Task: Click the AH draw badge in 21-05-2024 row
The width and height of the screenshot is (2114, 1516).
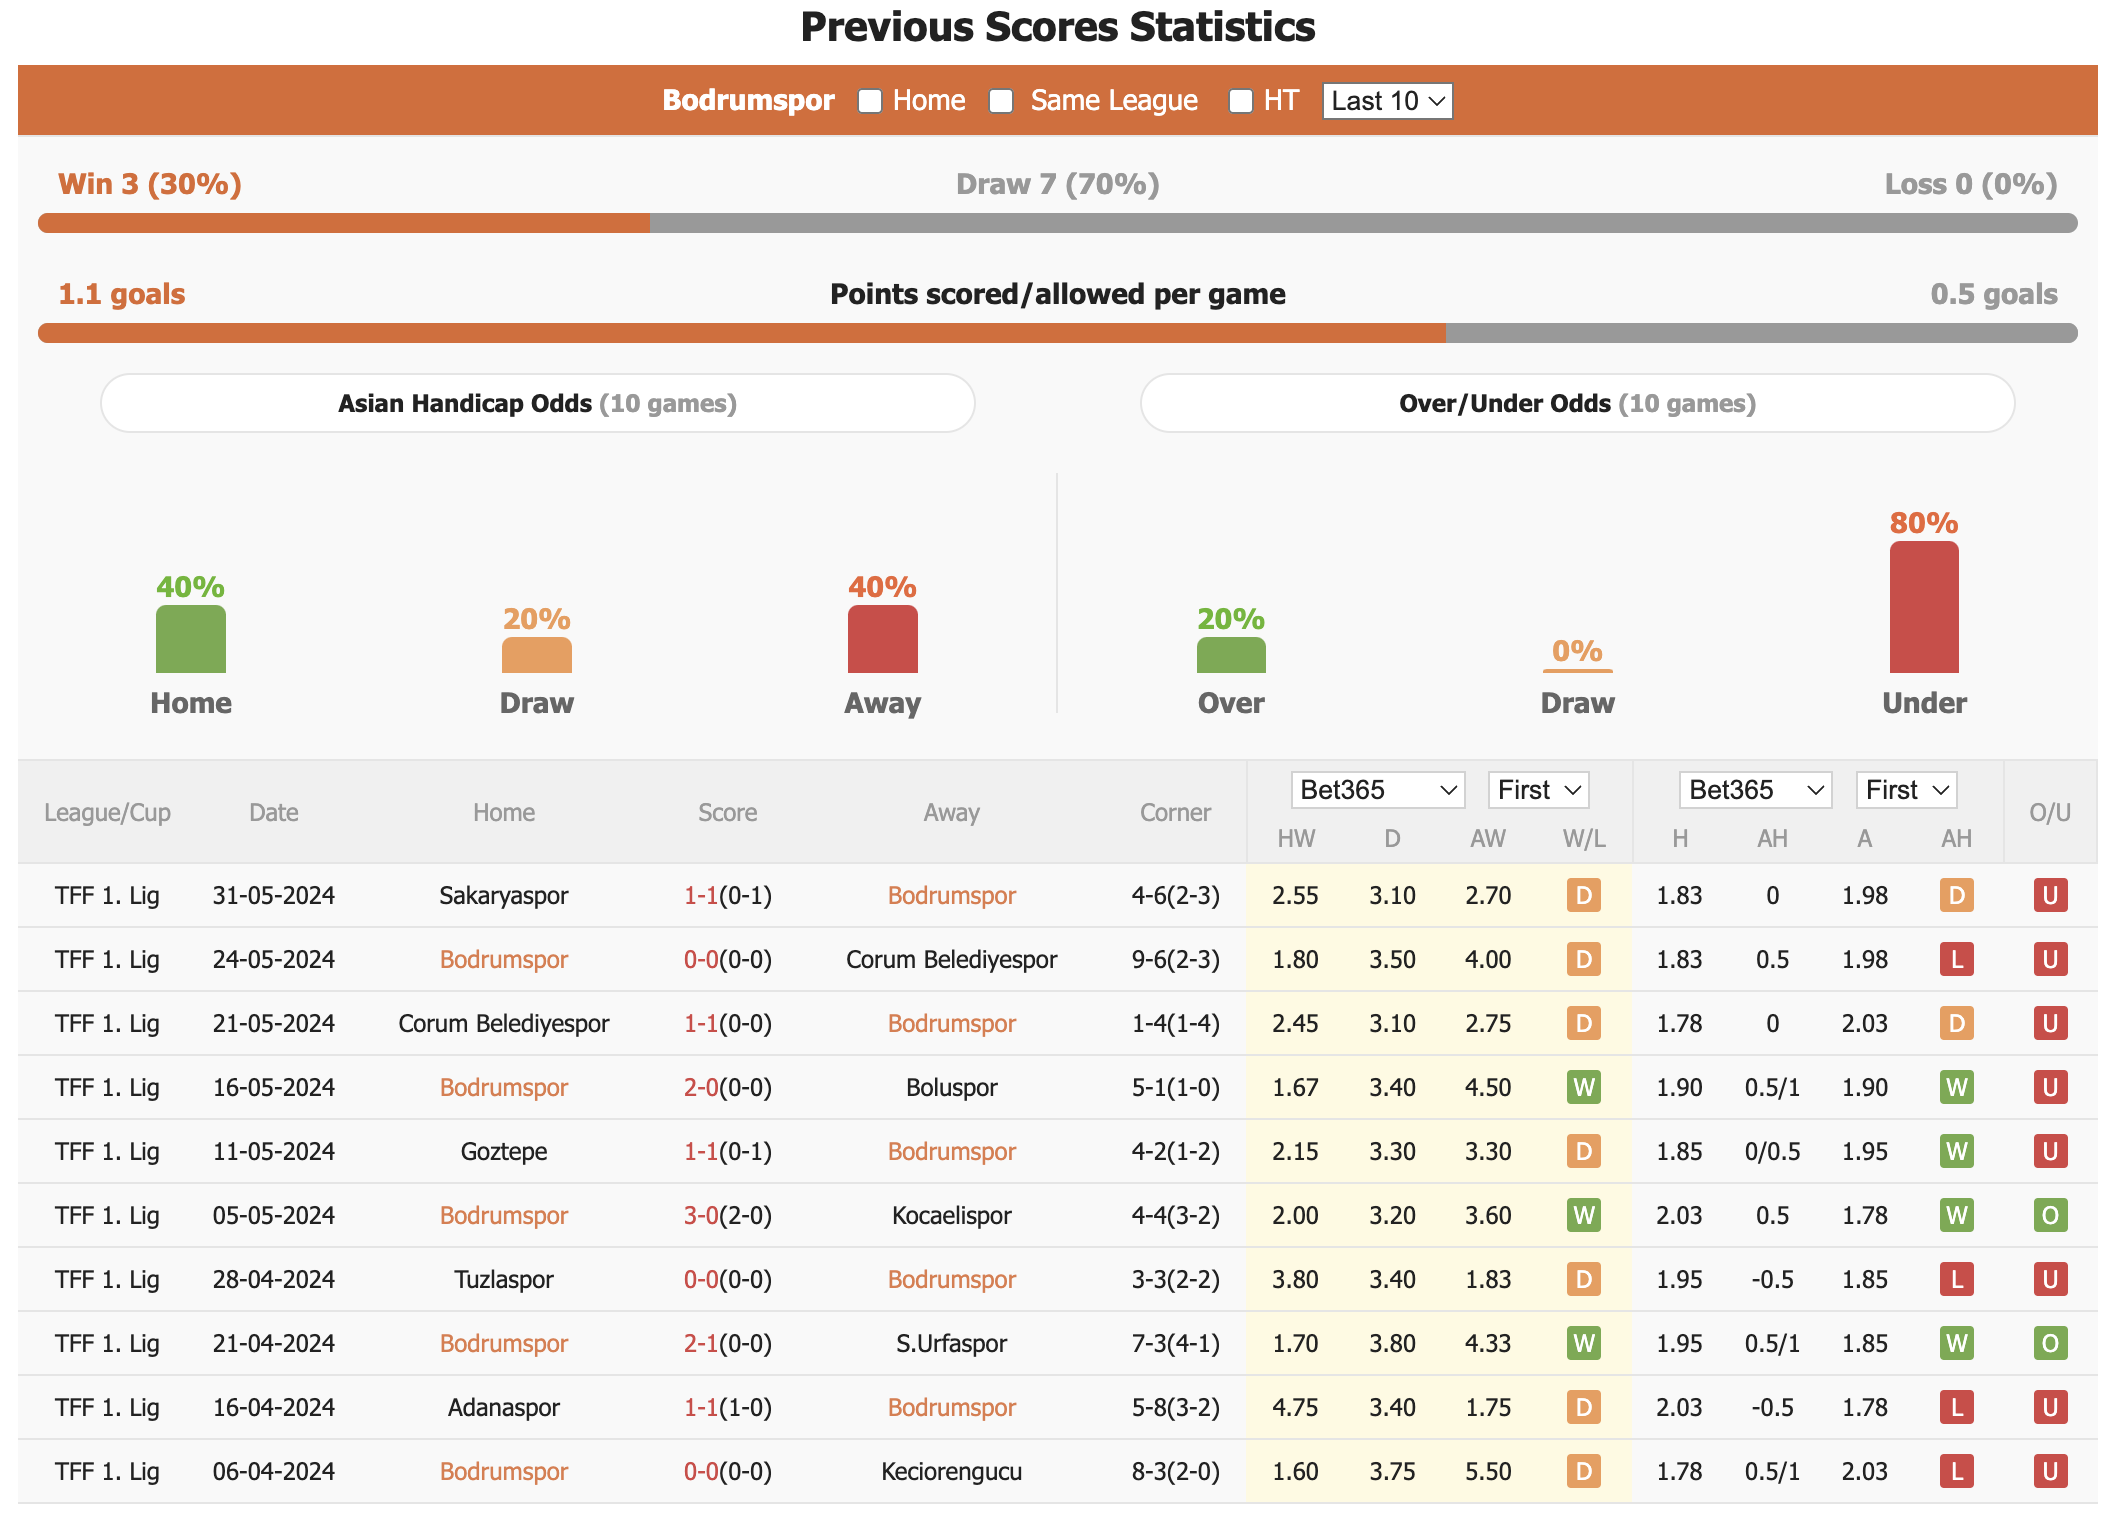Action: click(1957, 1023)
